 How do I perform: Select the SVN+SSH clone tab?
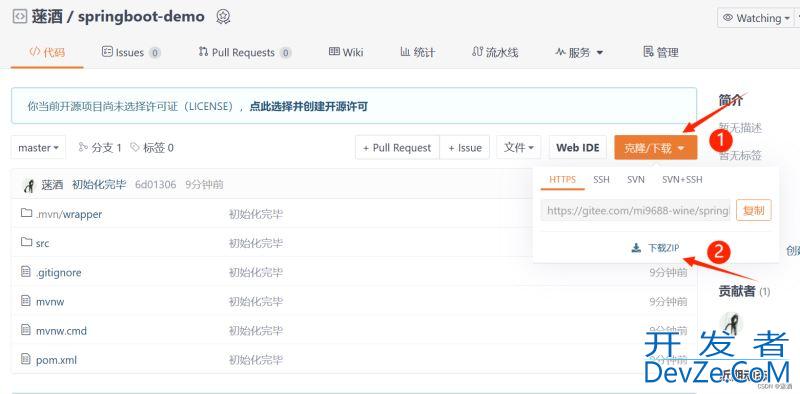click(x=682, y=180)
